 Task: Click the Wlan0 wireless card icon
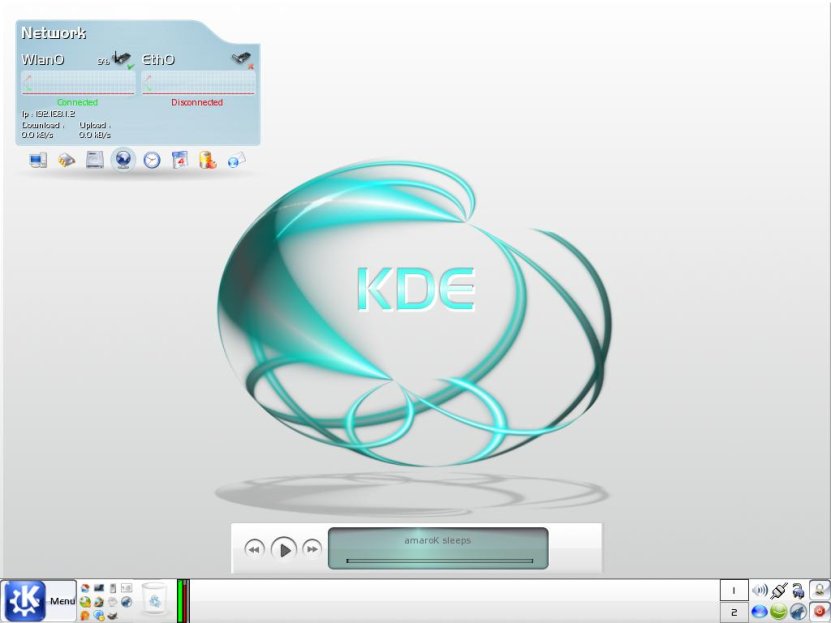[x=122, y=59]
